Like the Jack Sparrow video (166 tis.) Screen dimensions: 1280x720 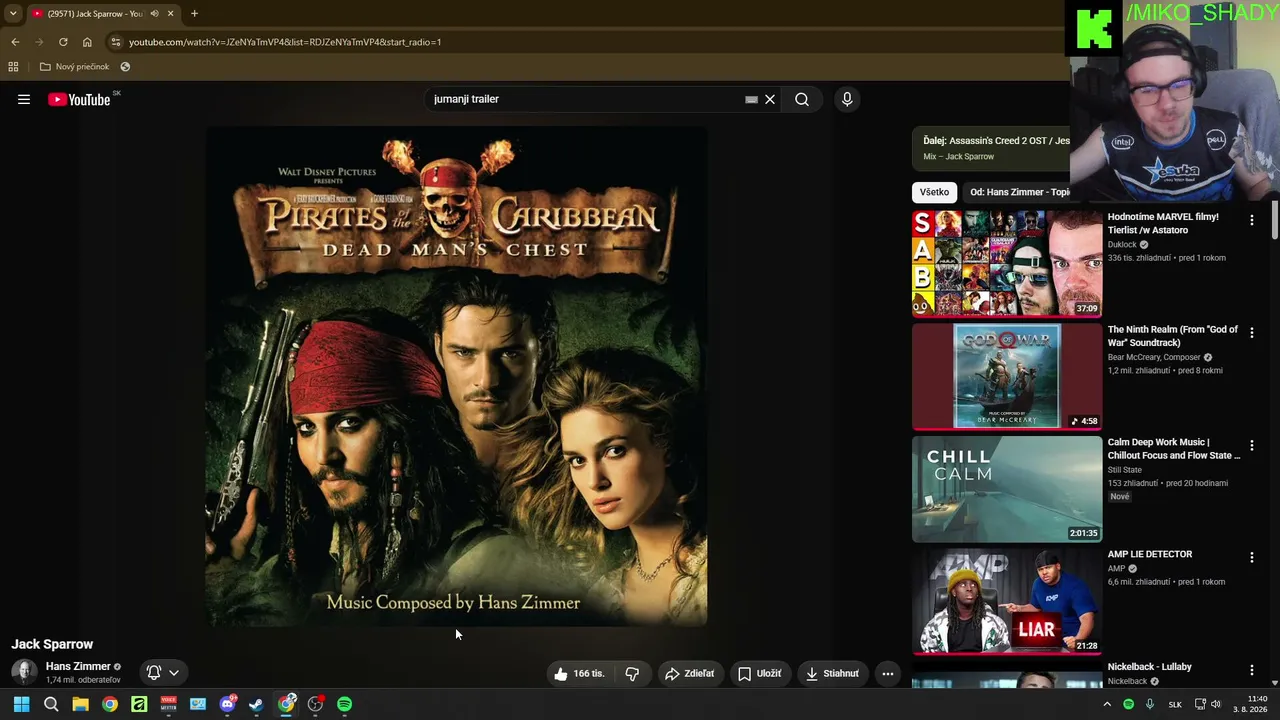click(580, 674)
